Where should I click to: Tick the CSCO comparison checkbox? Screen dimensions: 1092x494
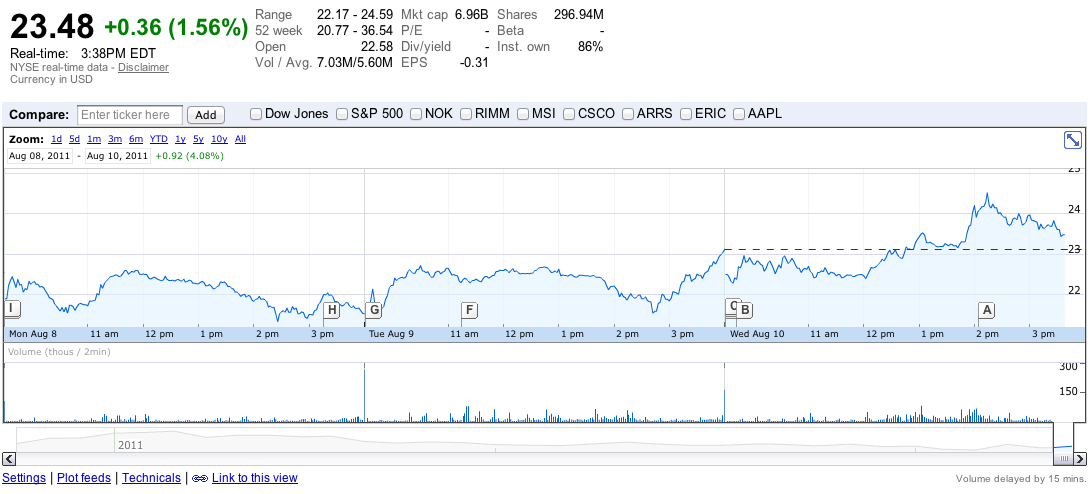click(569, 114)
